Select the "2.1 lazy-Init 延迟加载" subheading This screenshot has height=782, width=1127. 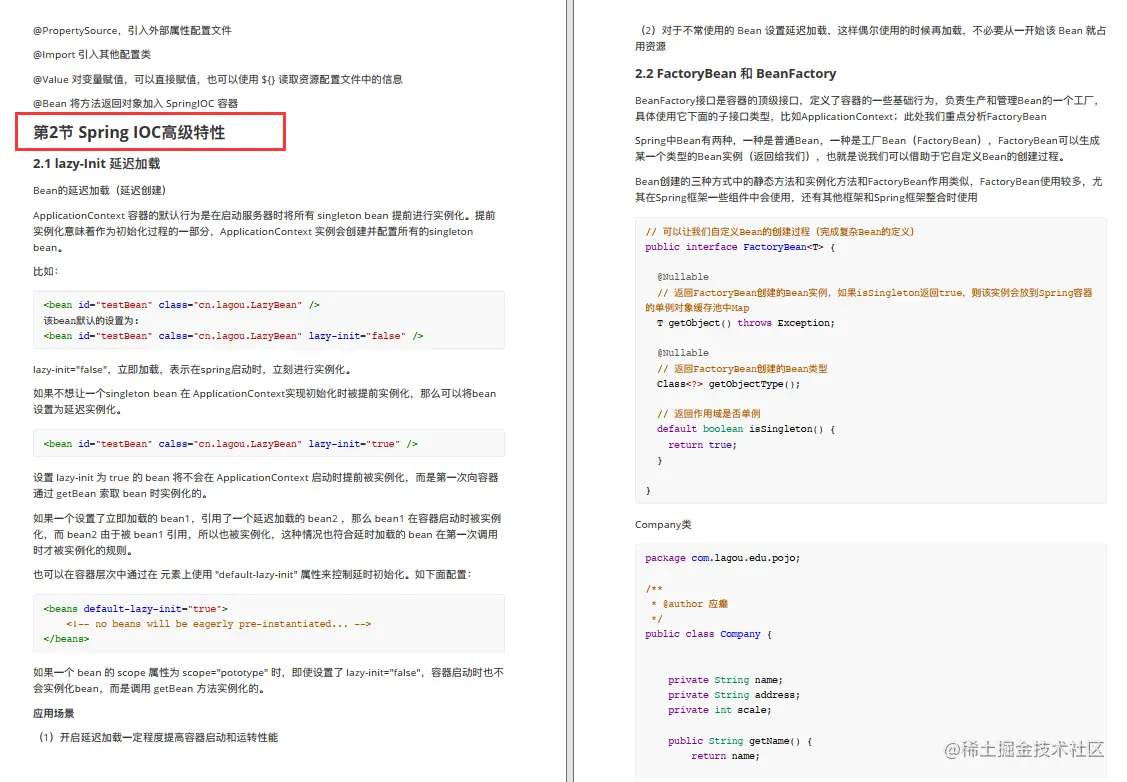(96, 164)
